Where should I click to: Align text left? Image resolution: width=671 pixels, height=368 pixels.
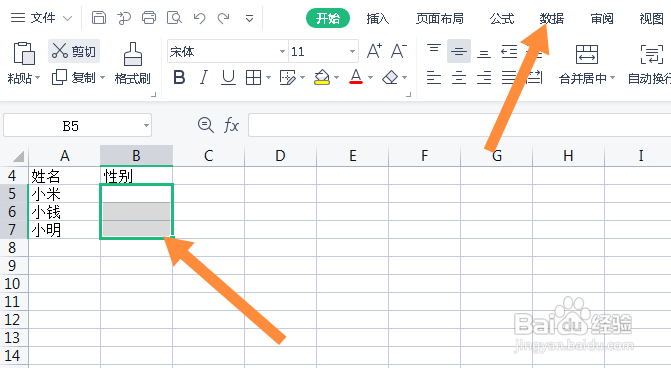coord(434,77)
